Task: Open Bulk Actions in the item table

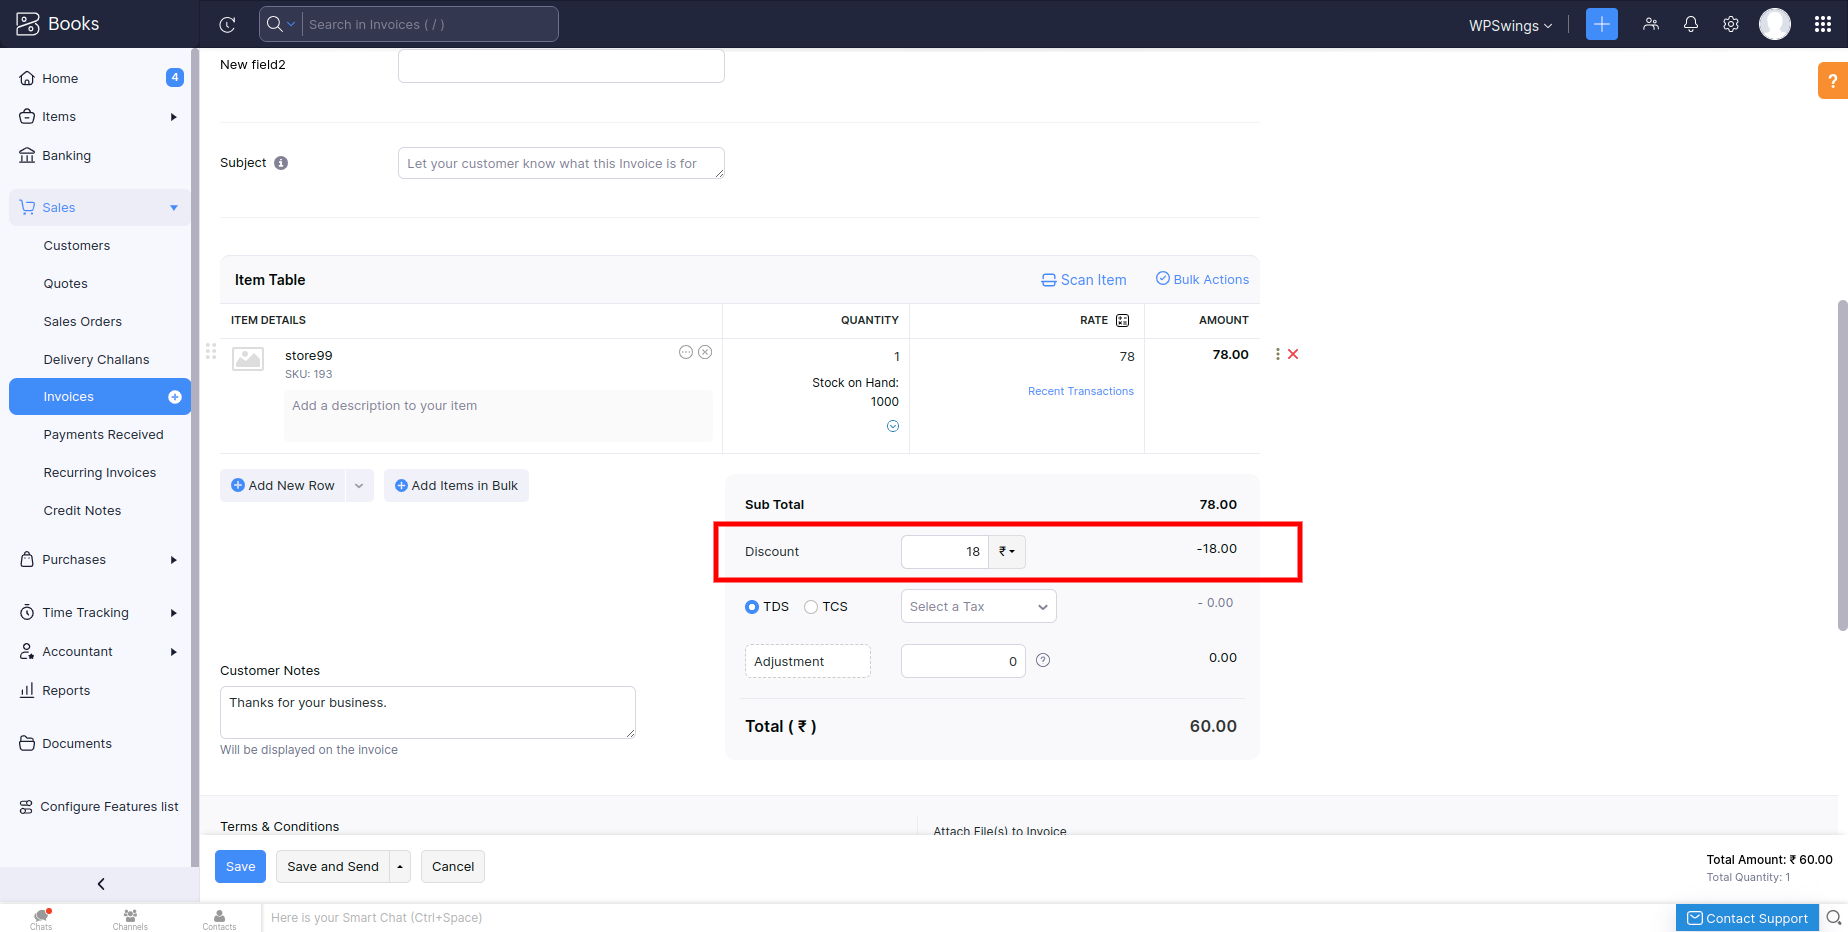Action: [x=1202, y=279]
